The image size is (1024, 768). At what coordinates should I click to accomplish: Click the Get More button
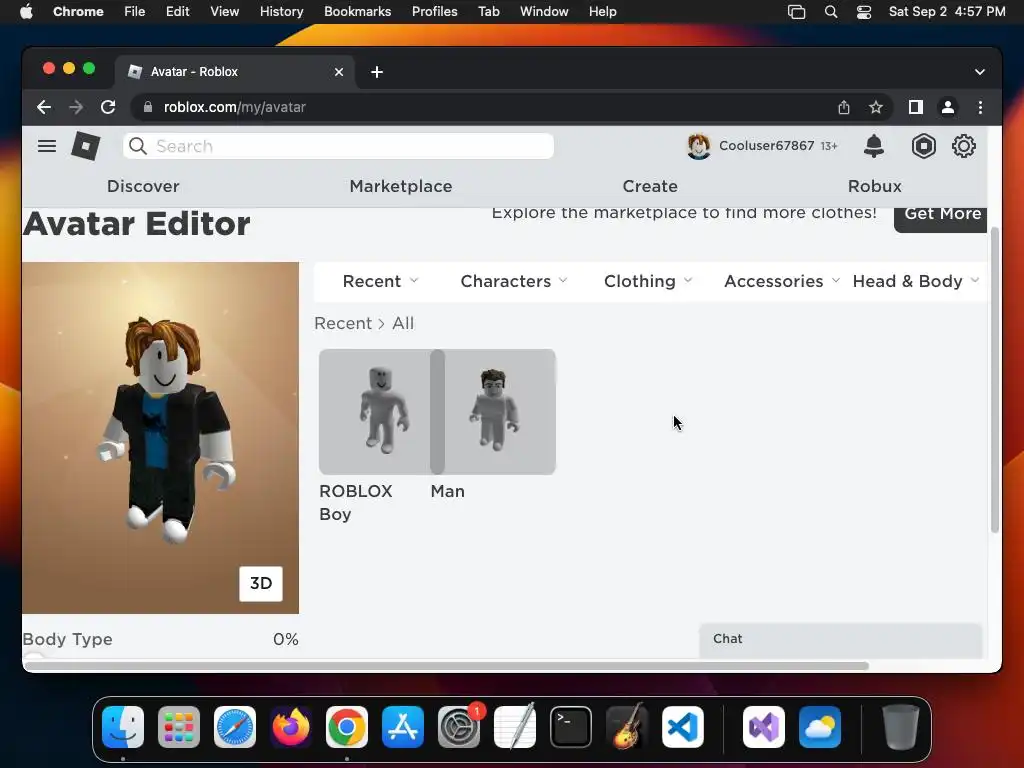coord(940,219)
